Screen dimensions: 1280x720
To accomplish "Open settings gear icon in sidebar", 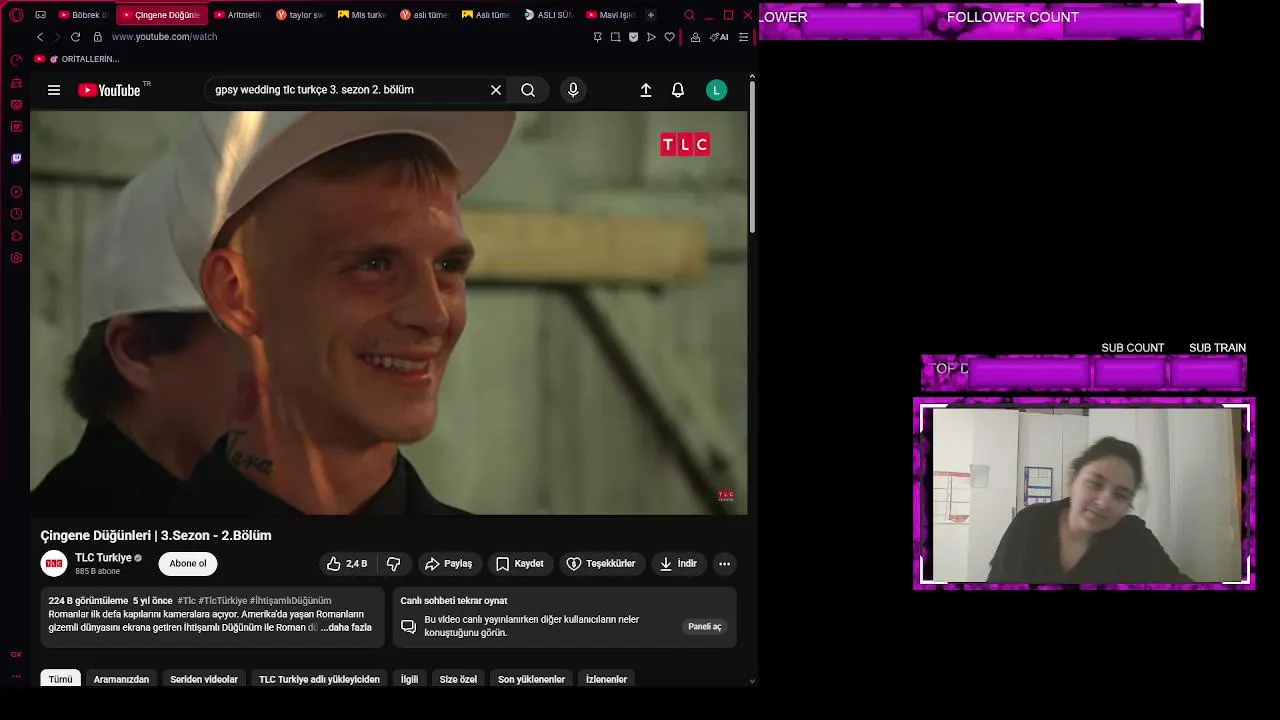I will [16, 258].
